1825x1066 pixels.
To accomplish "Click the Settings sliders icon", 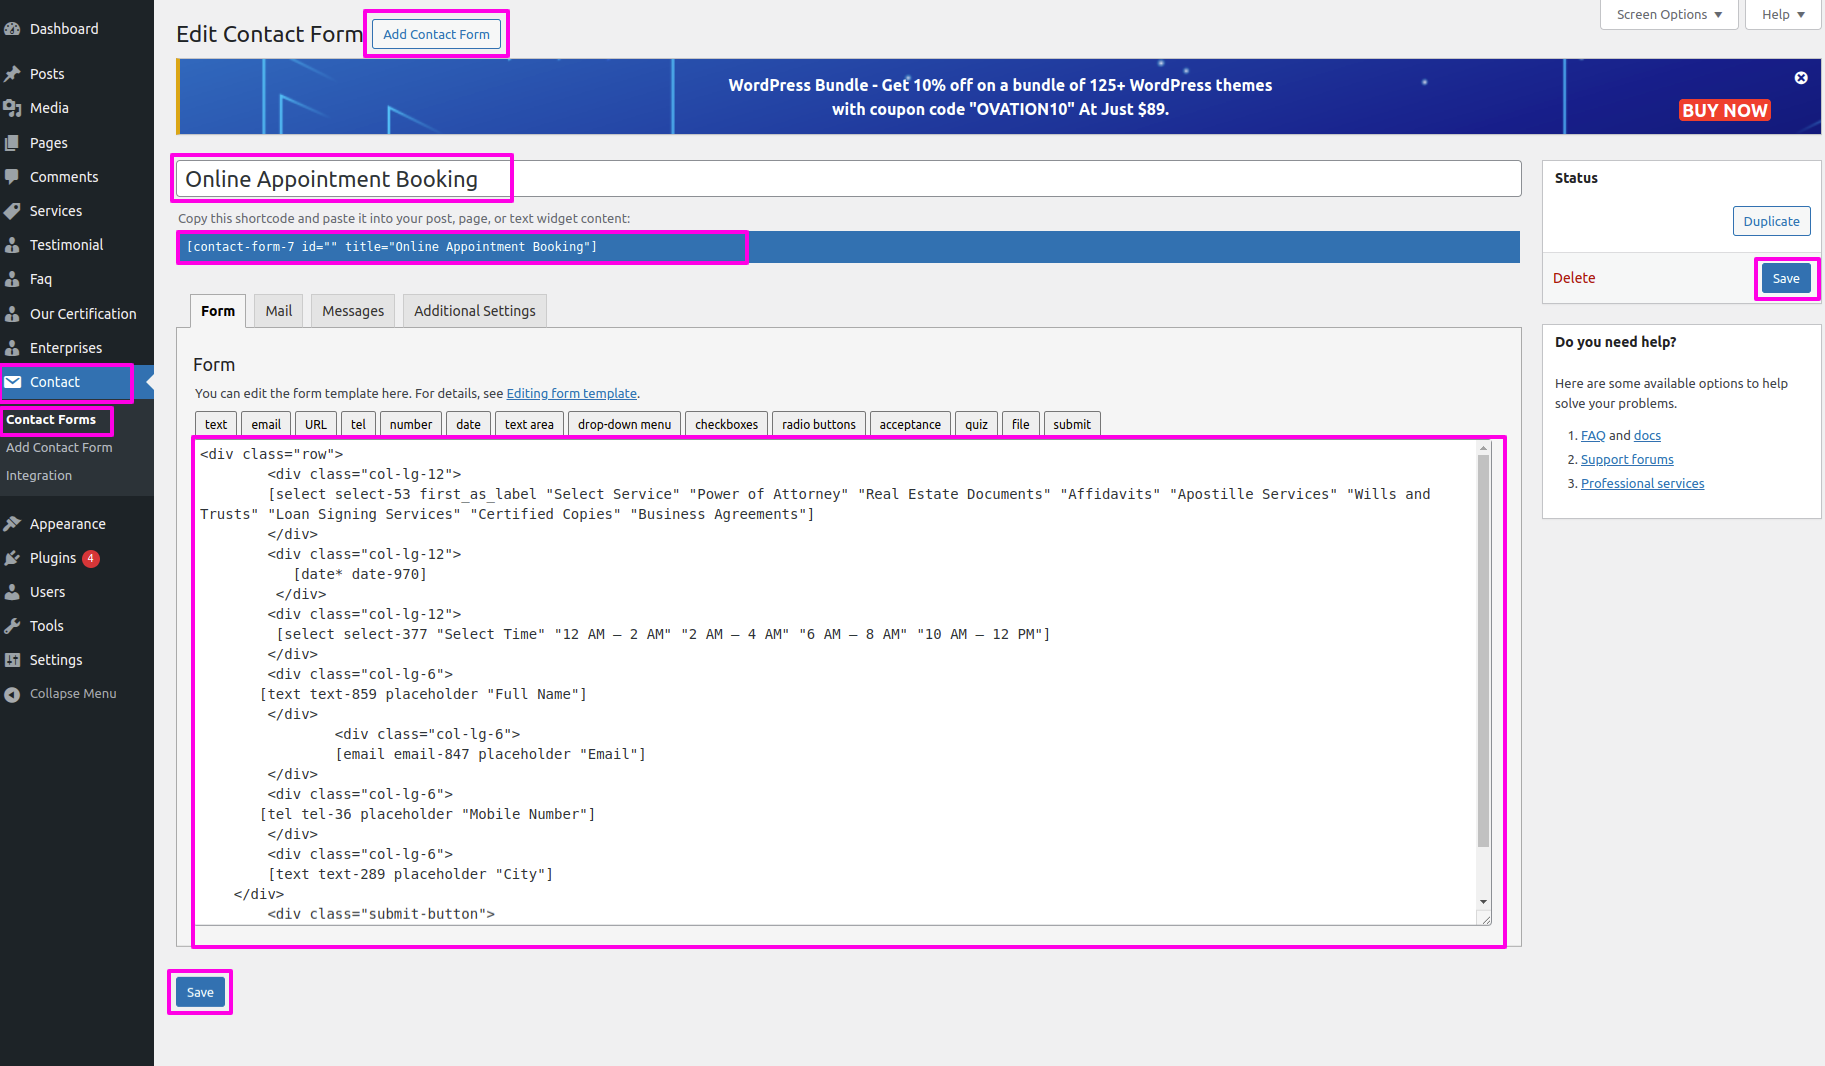I will pyautogui.click(x=12, y=660).
